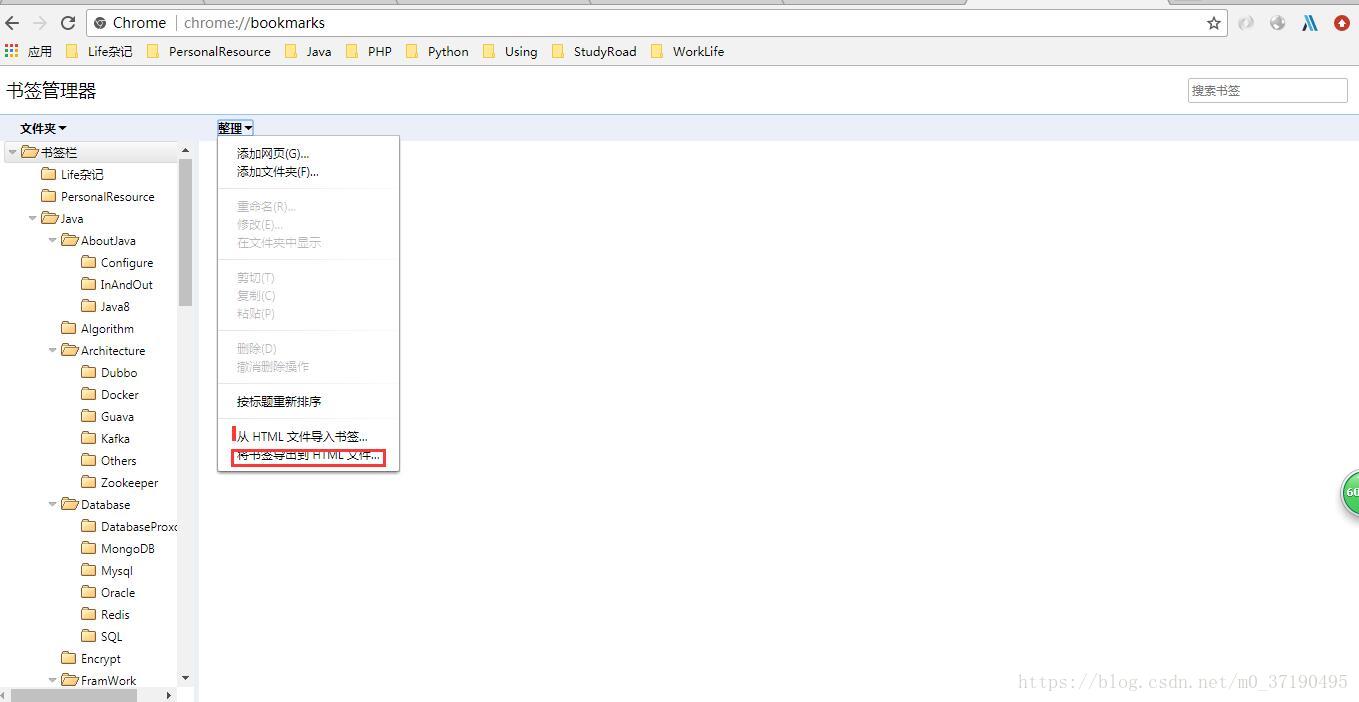Select the Algorithm folder in tree
Screen dimensions: 1359x702
point(97,328)
